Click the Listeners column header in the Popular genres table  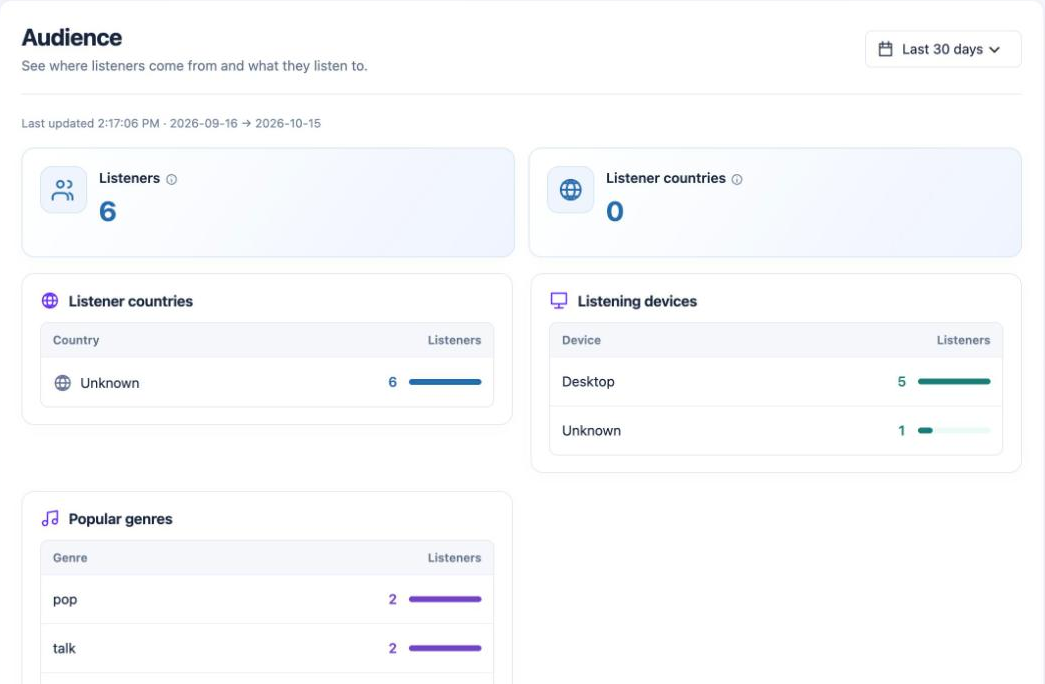pos(454,558)
